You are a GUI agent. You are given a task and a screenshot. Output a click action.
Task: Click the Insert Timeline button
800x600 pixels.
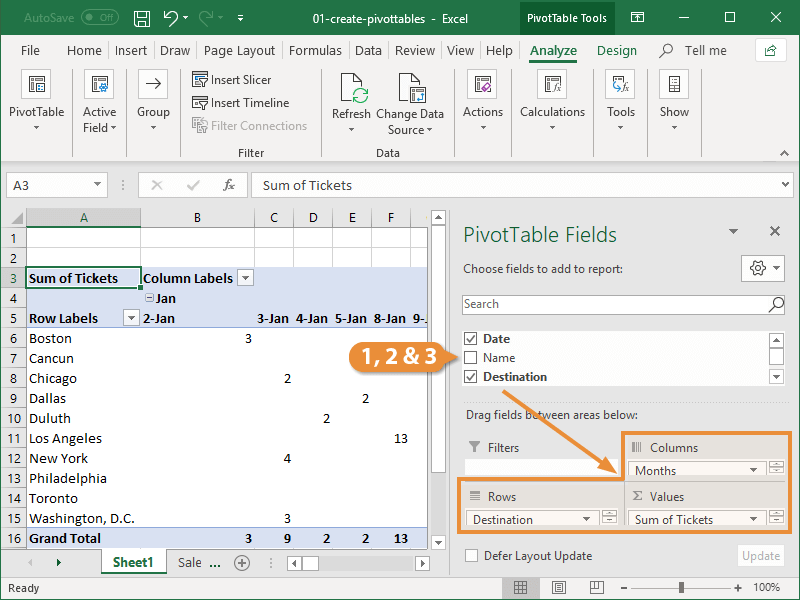tap(240, 103)
